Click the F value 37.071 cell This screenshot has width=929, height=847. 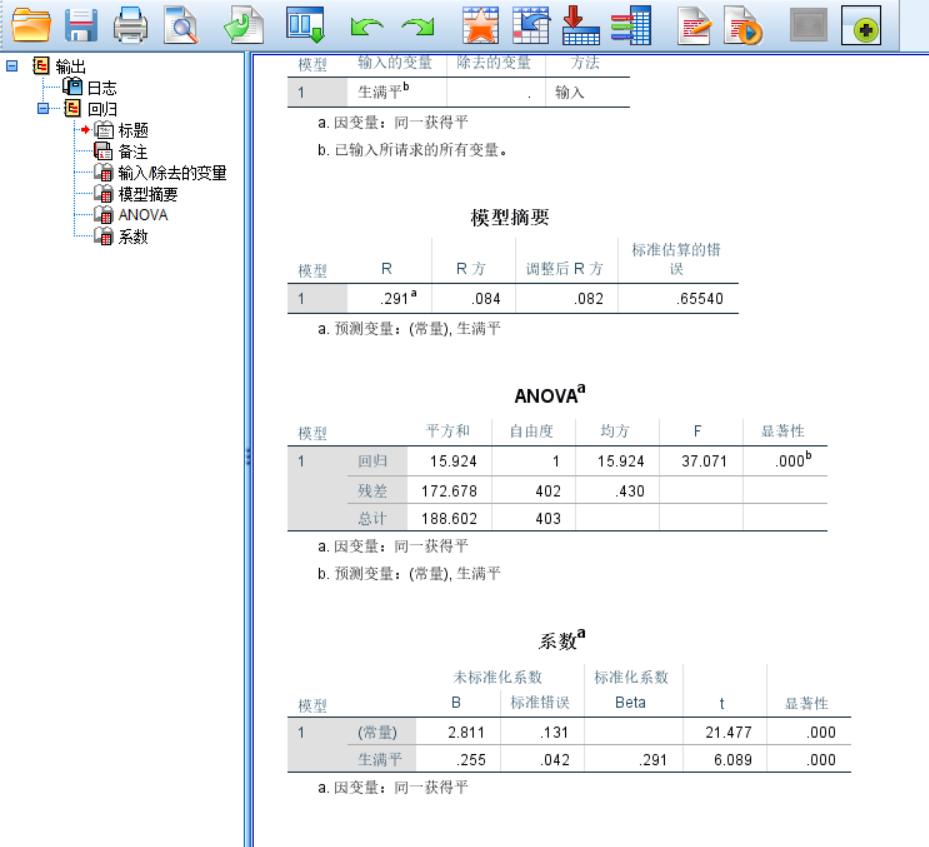[x=704, y=461]
